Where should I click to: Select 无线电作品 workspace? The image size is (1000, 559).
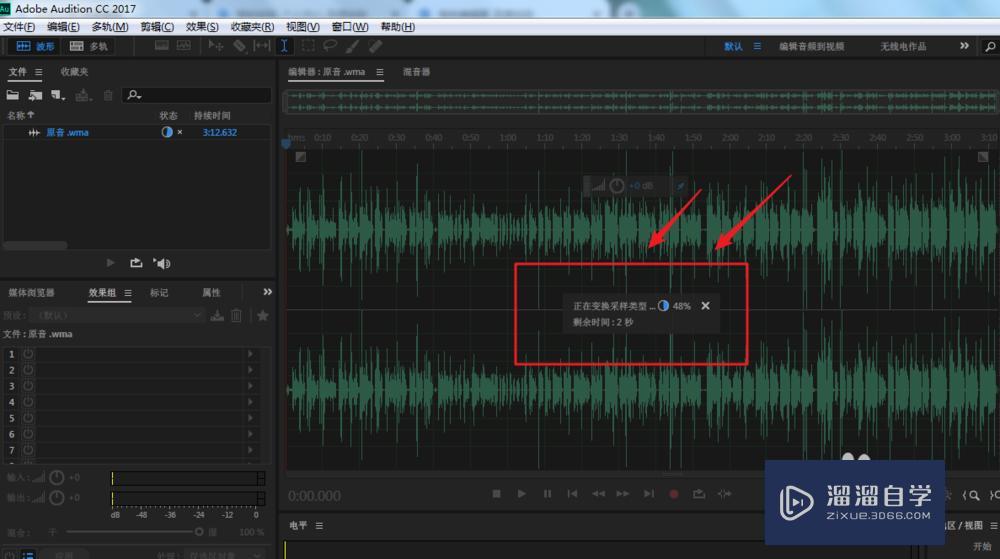coord(903,47)
